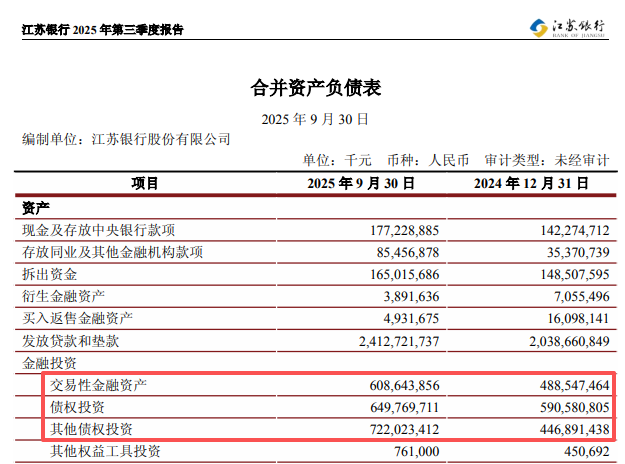Select the 衍生金融资产 row label
625x464 pixels.
[x=64, y=296]
